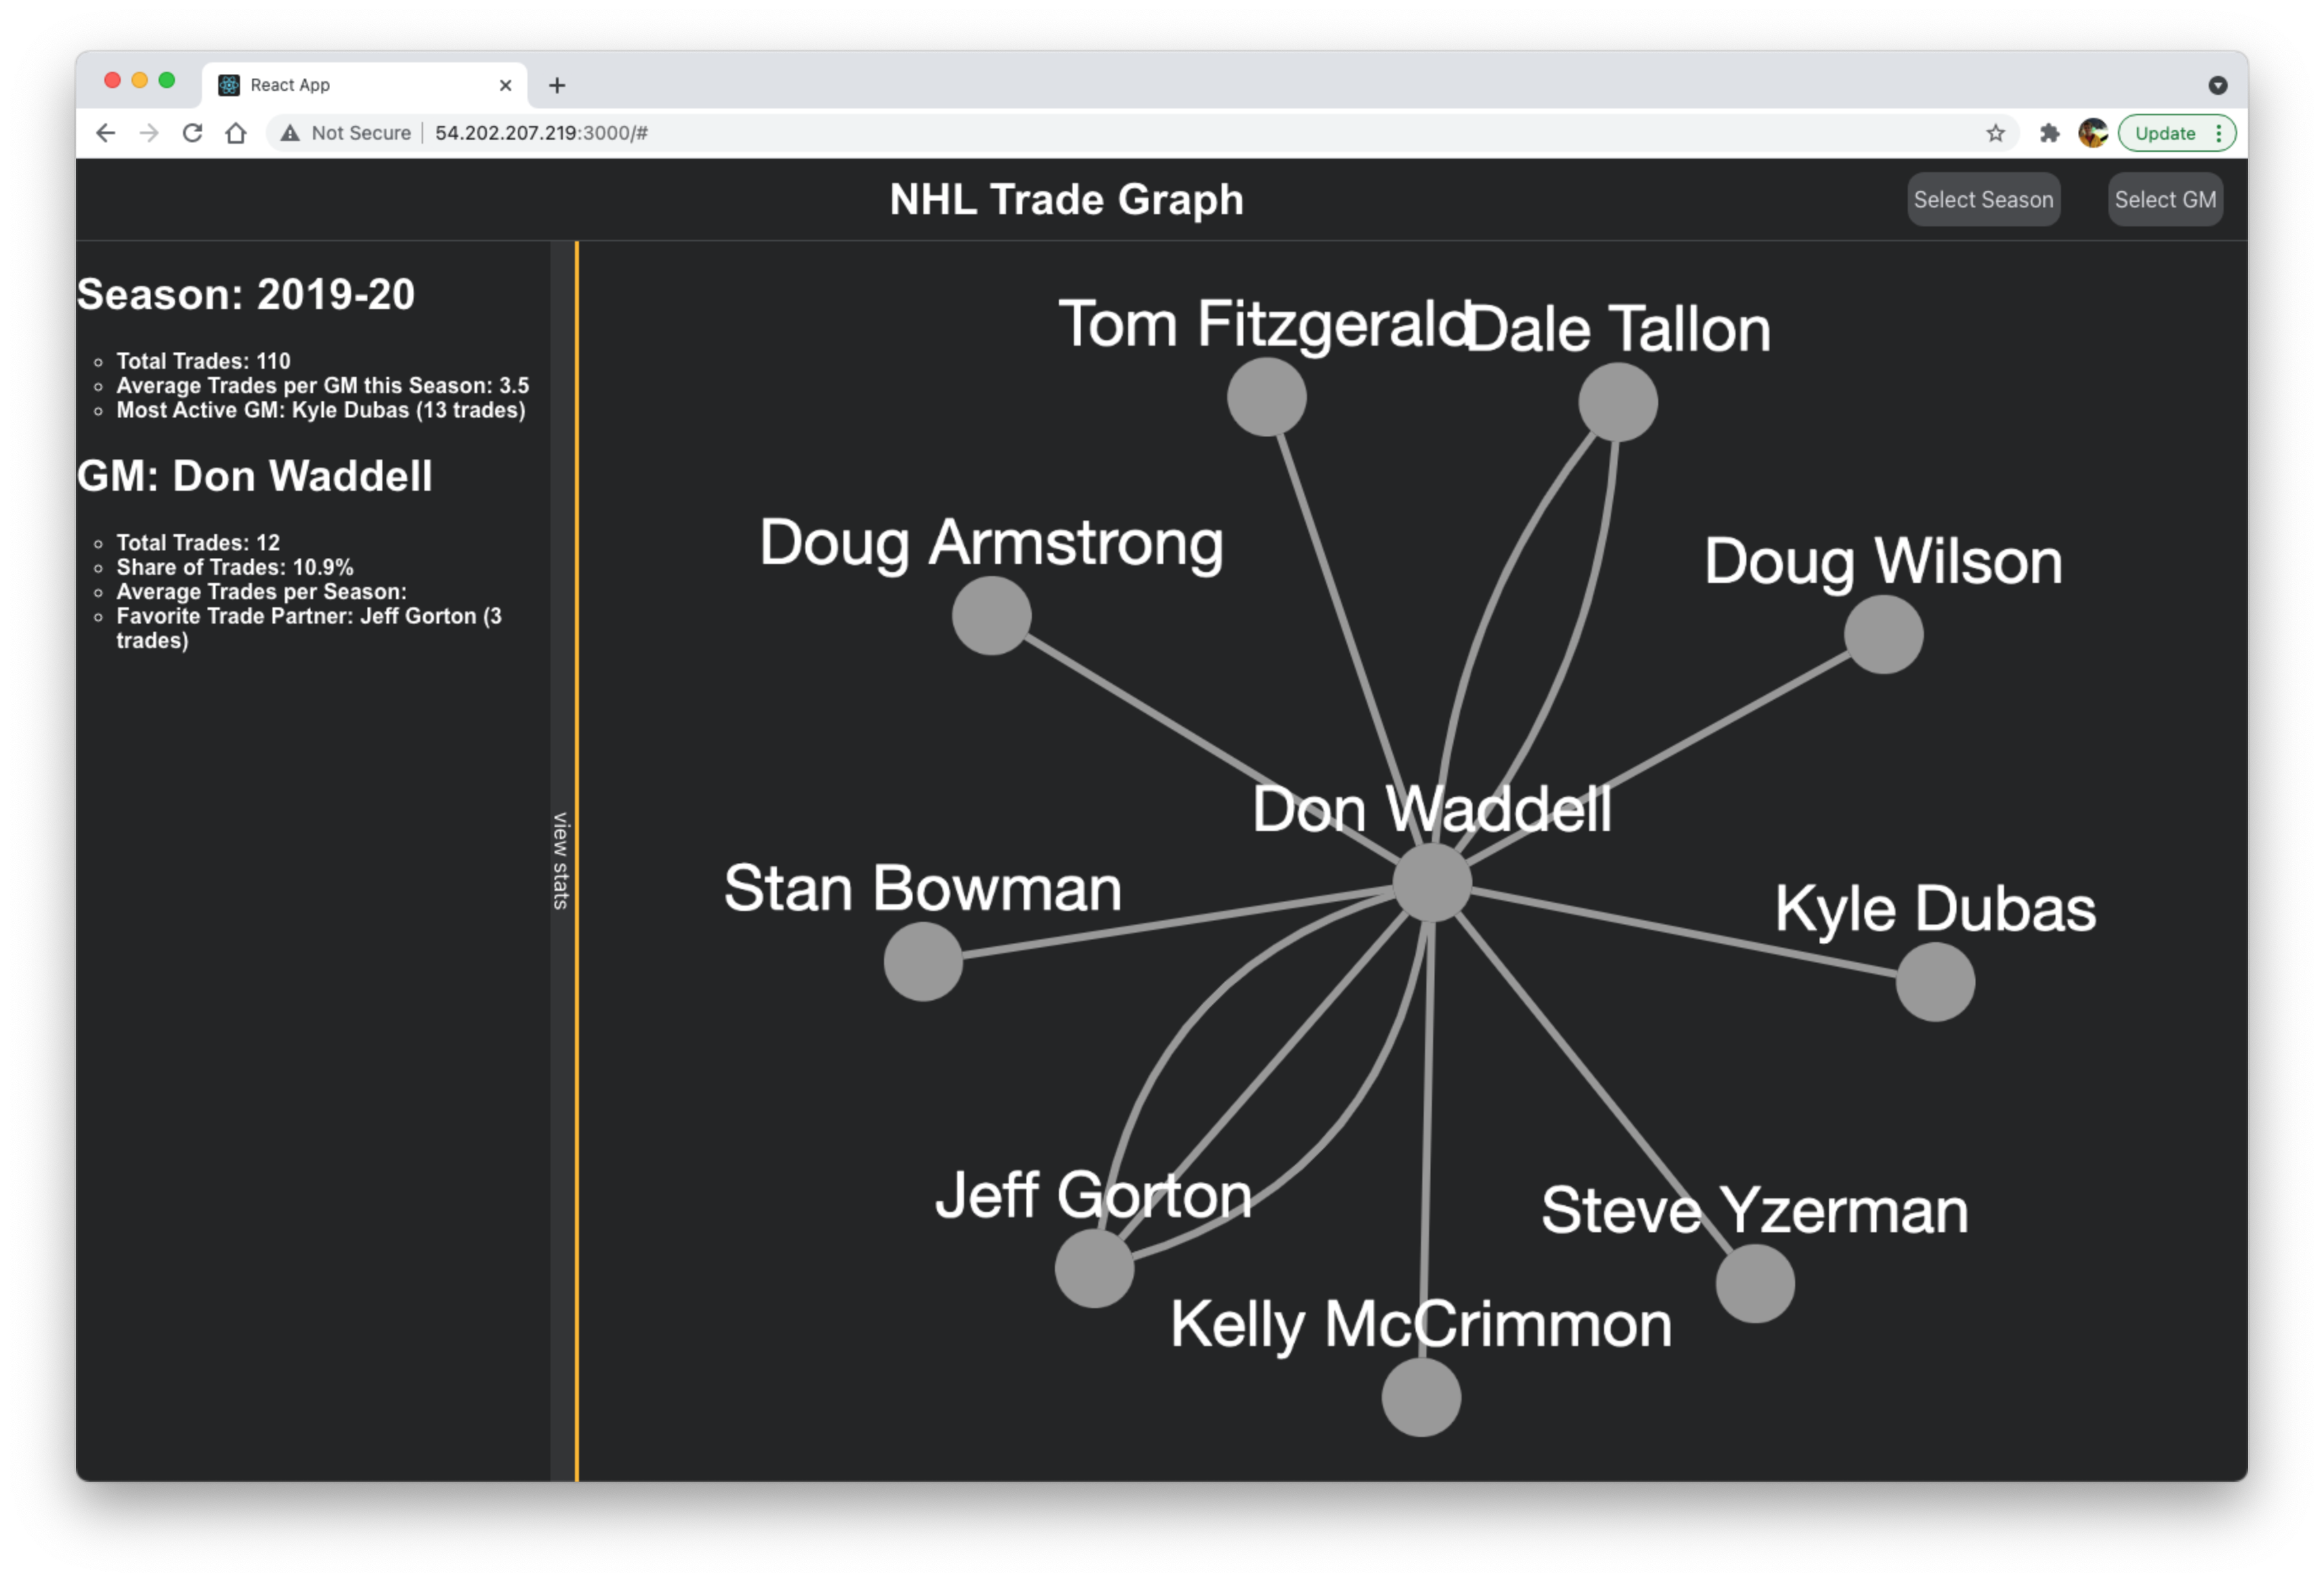Image resolution: width=2324 pixels, height=1582 pixels.
Task: Select the Doug Armstrong node
Action: pyautogui.click(x=991, y=615)
